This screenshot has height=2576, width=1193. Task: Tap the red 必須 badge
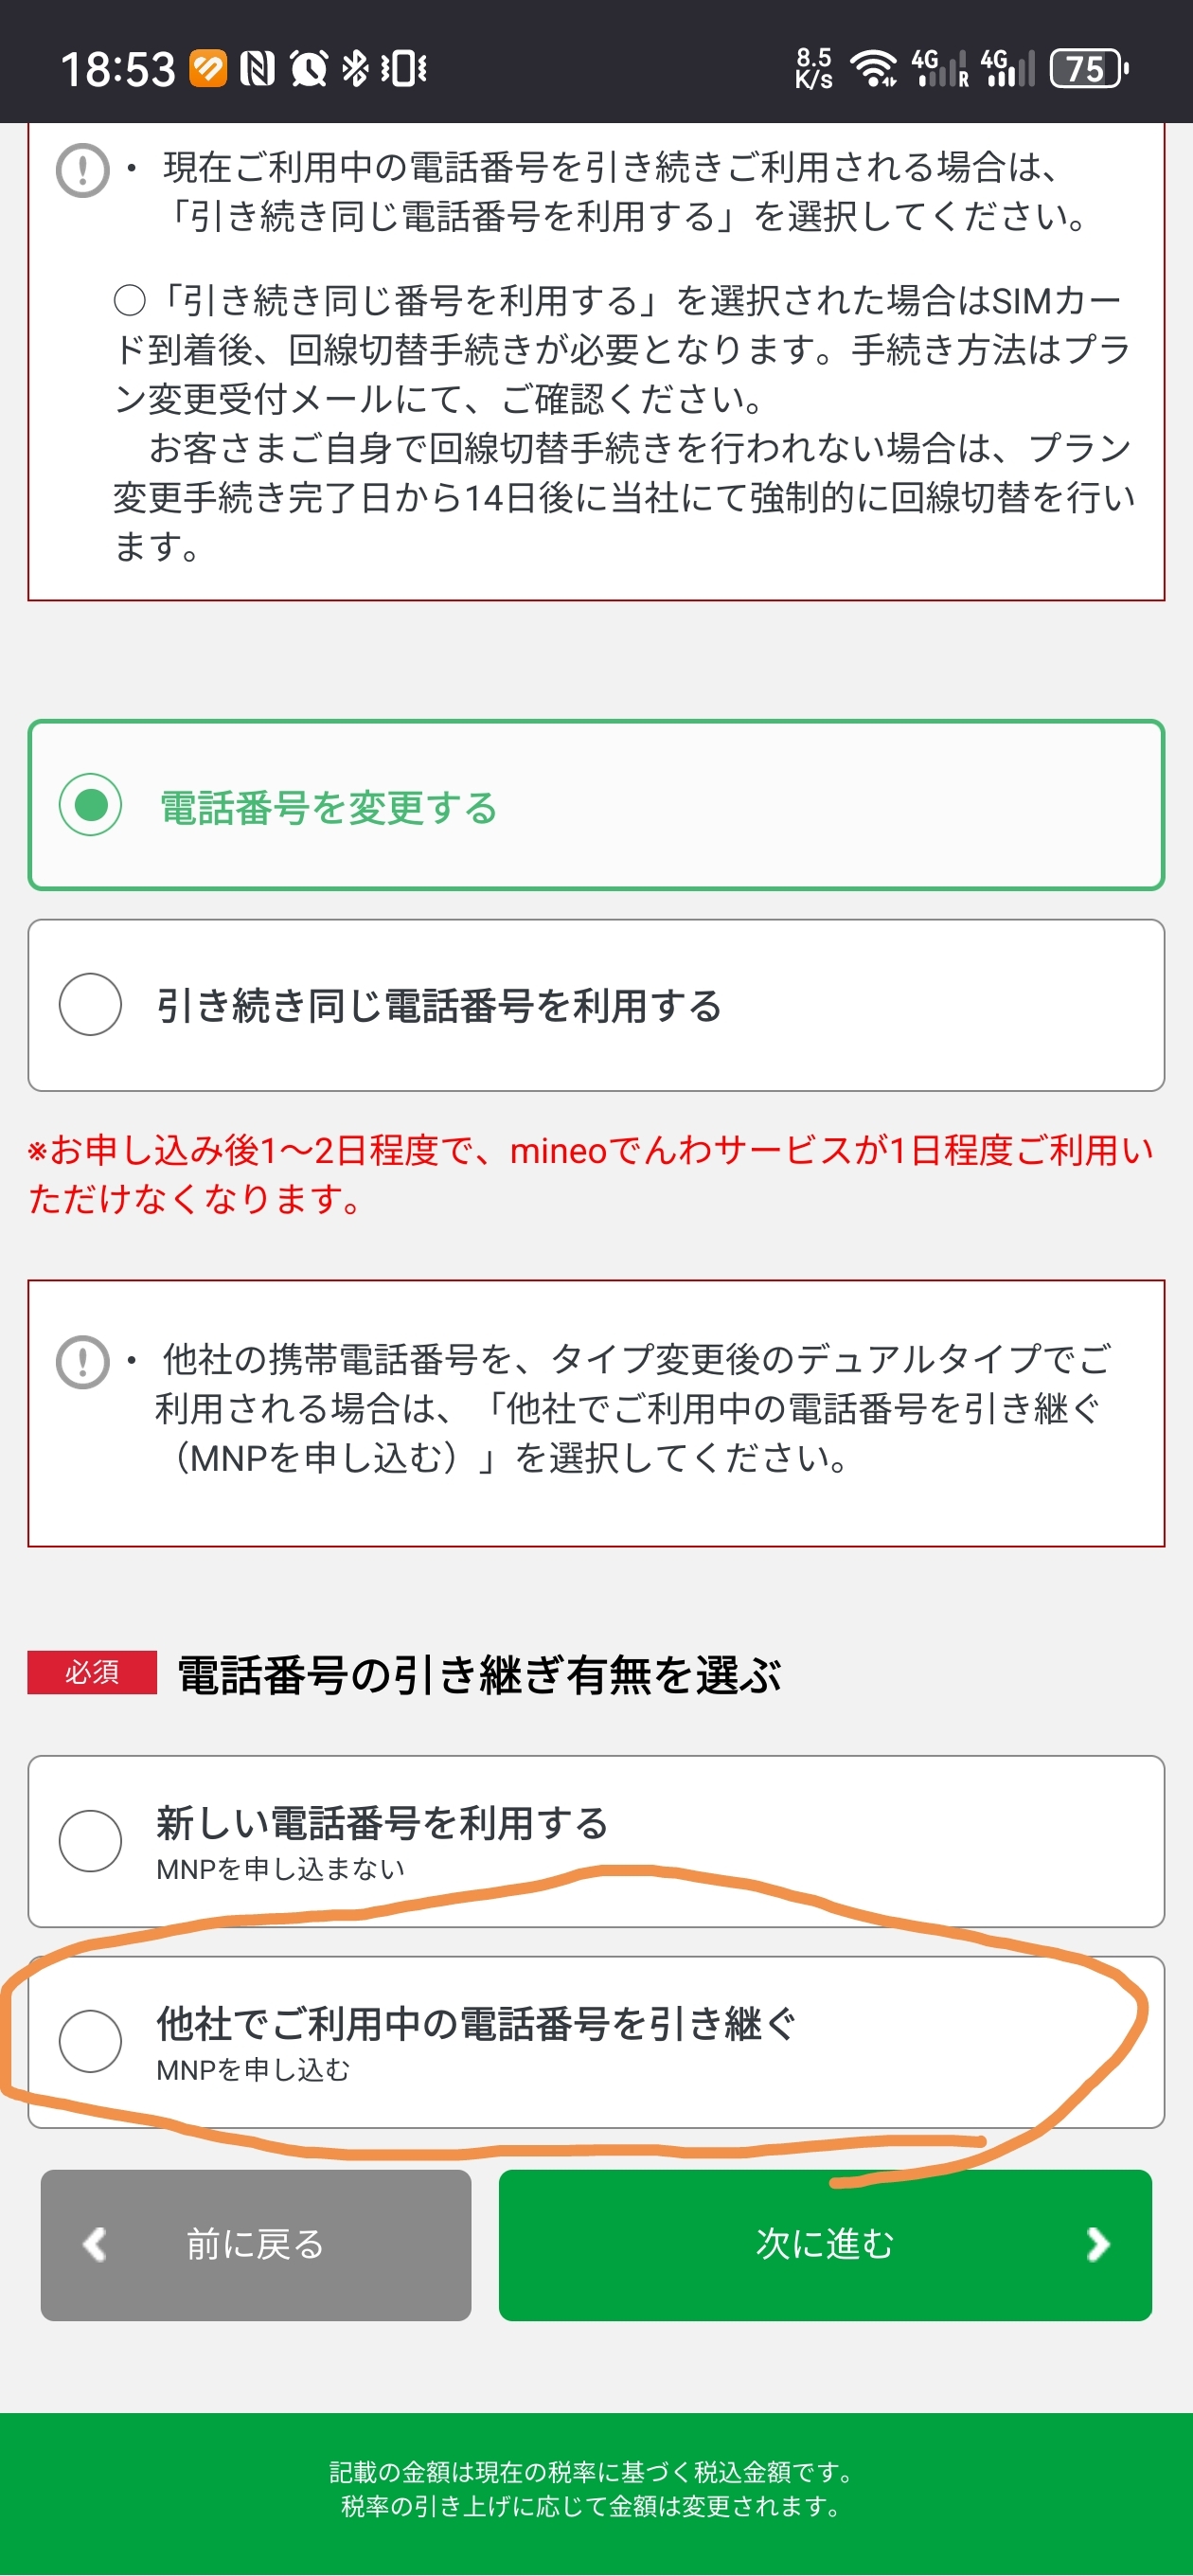click(x=92, y=1672)
